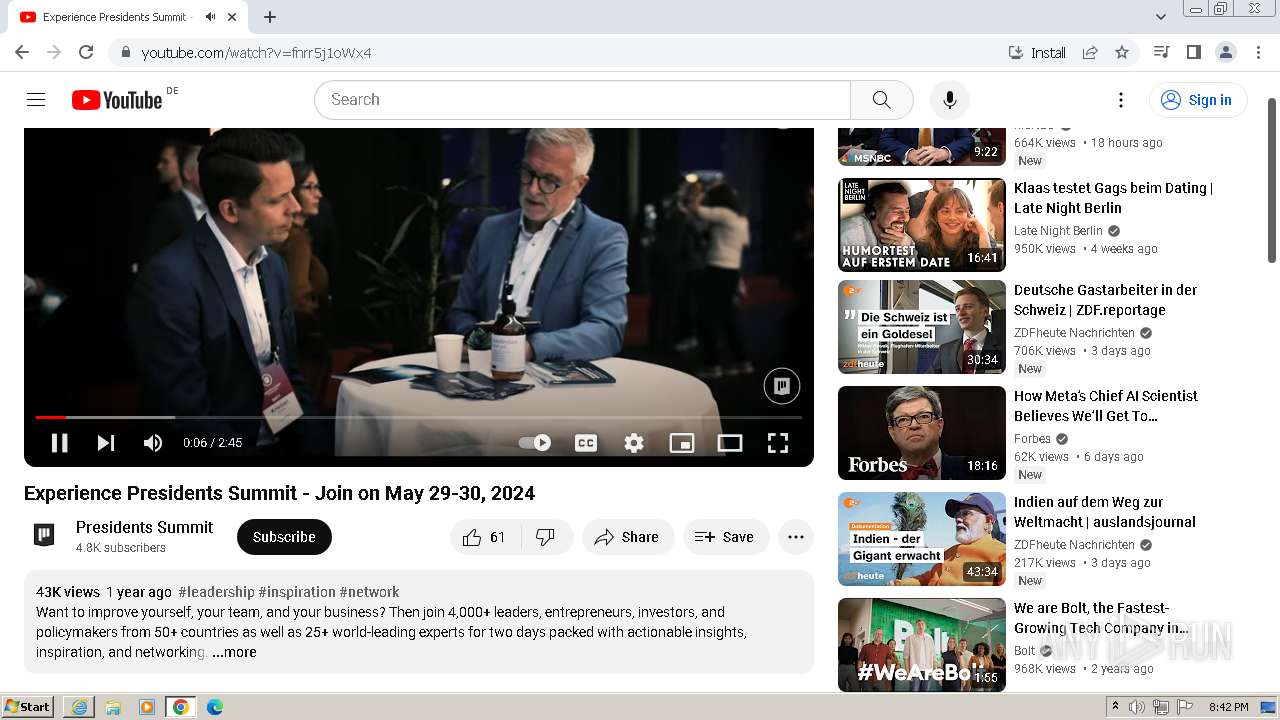Open the MSNBC video thumbnail
The height and width of the screenshot is (720, 1280).
point(922,146)
